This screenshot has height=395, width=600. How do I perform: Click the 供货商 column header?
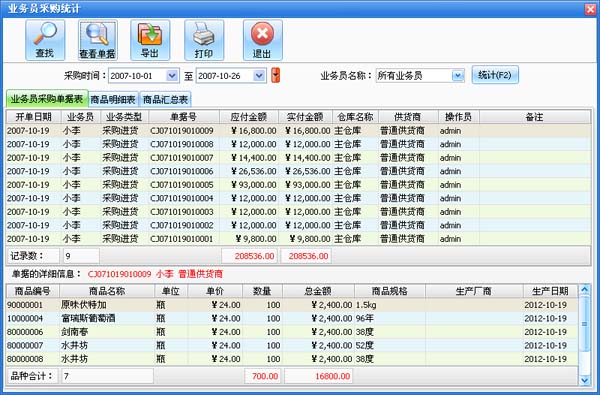[x=408, y=117]
